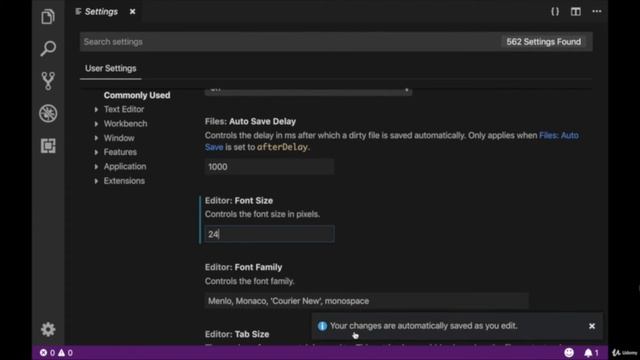Expand the Application category arrow
Screen dimensions: 640x360
(96, 167)
